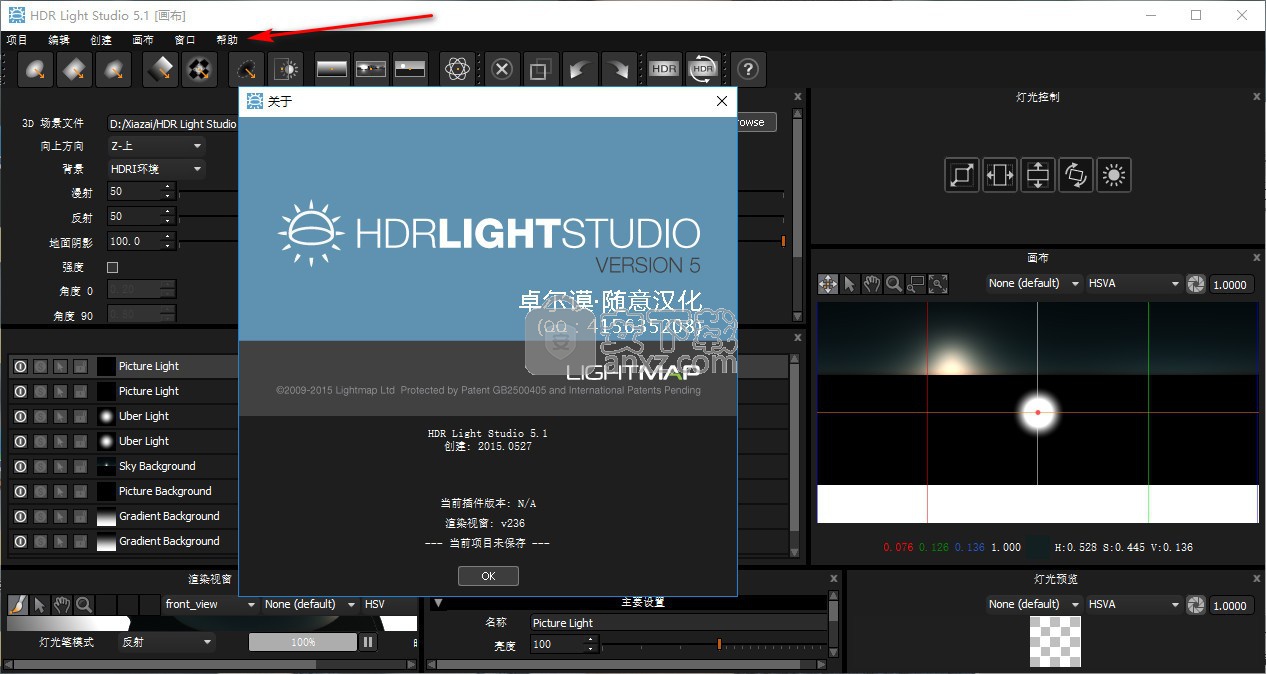This screenshot has width=1266, height=674.
Task: Open the front_view camera dropdown
Action: [x=211, y=604]
